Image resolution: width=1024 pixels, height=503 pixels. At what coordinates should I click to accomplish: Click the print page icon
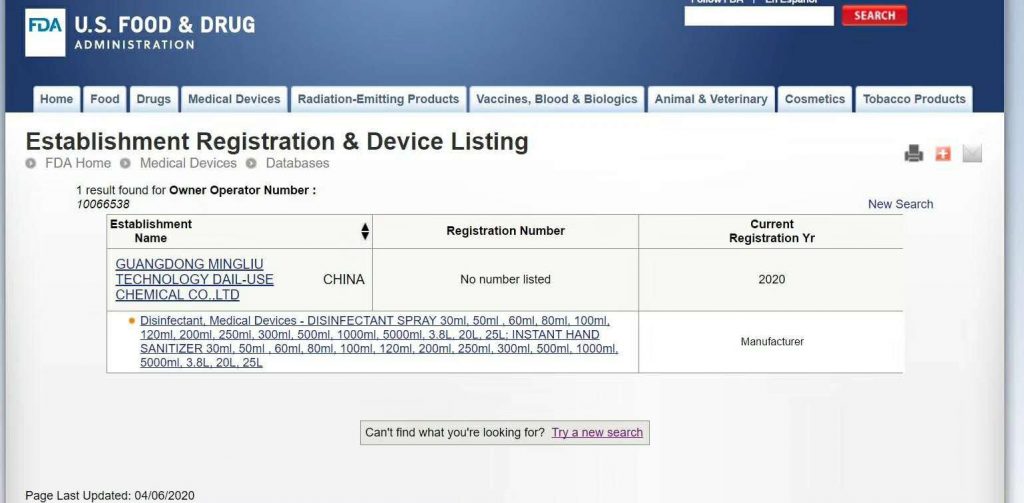tap(913, 153)
